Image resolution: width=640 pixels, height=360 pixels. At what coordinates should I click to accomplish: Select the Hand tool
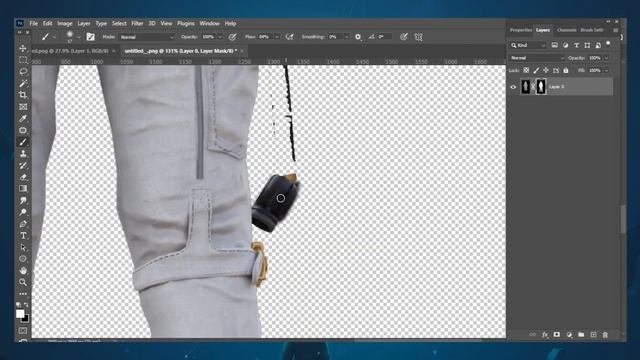23,271
